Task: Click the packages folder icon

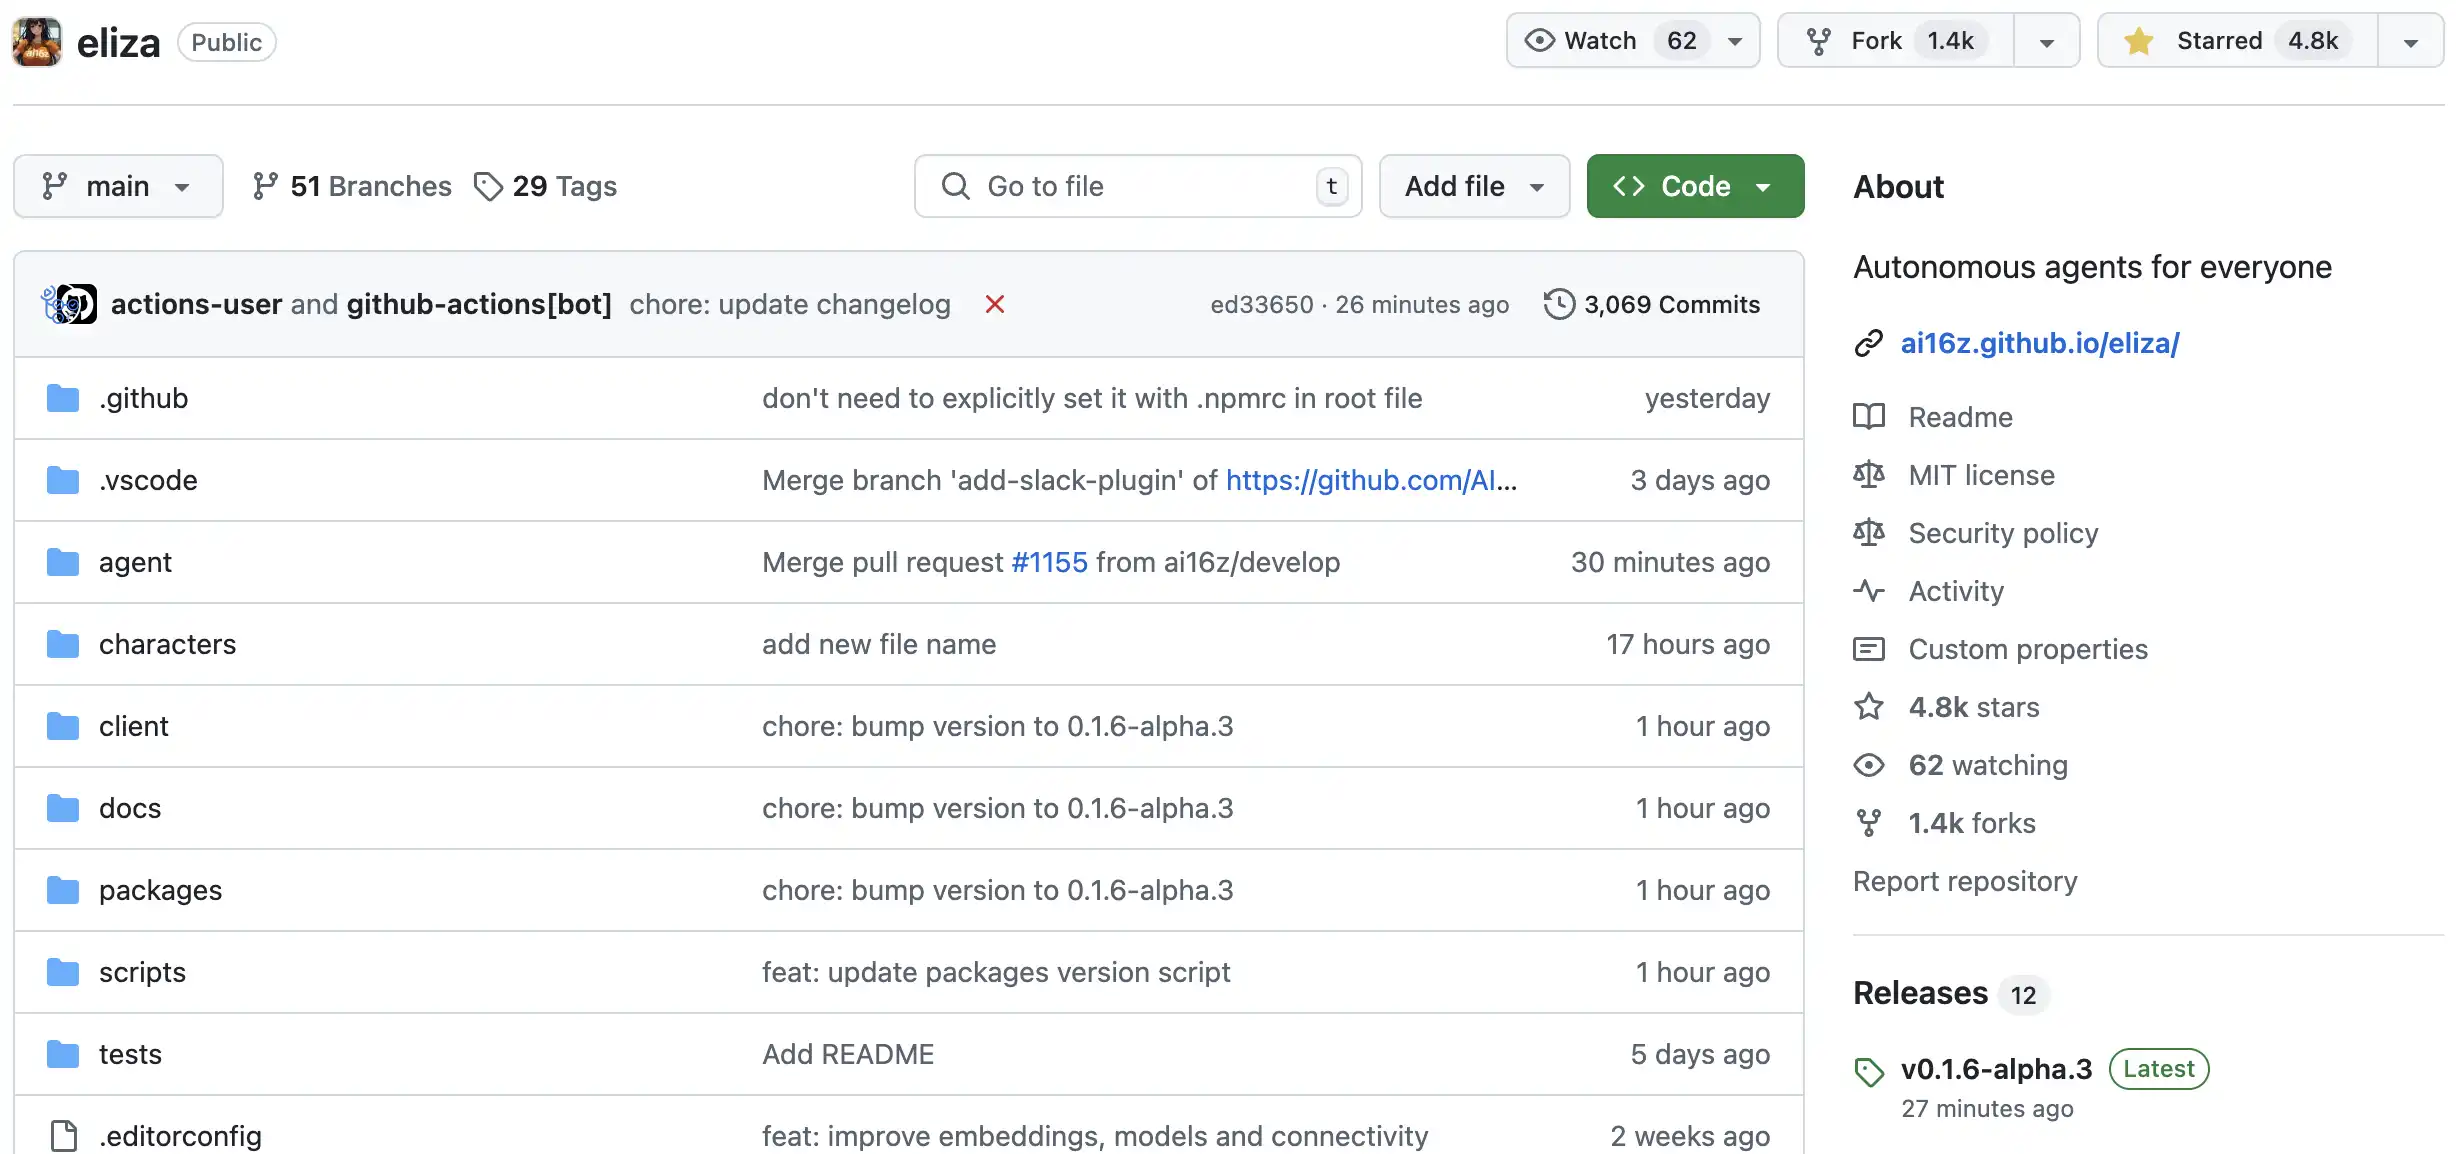Action: pyautogui.click(x=63, y=890)
